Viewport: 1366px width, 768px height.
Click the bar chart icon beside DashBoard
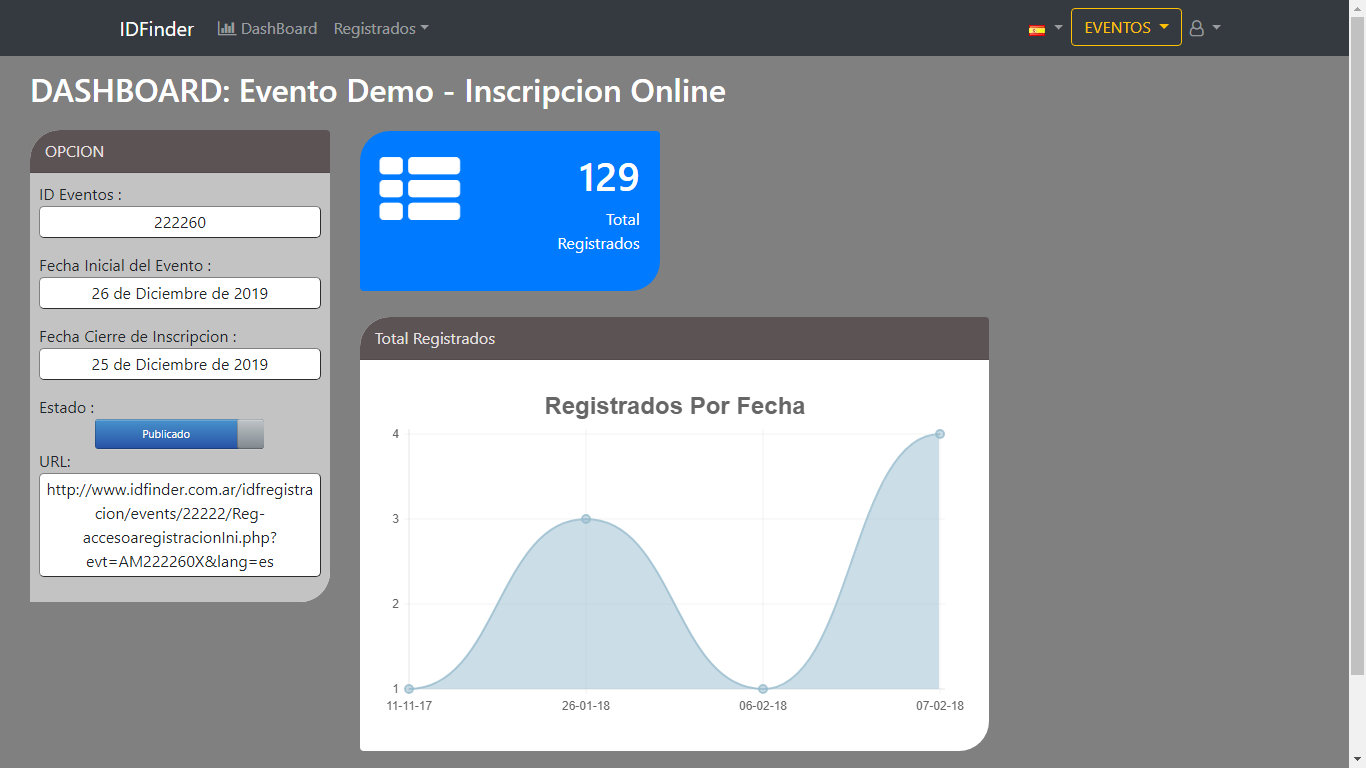click(227, 29)
